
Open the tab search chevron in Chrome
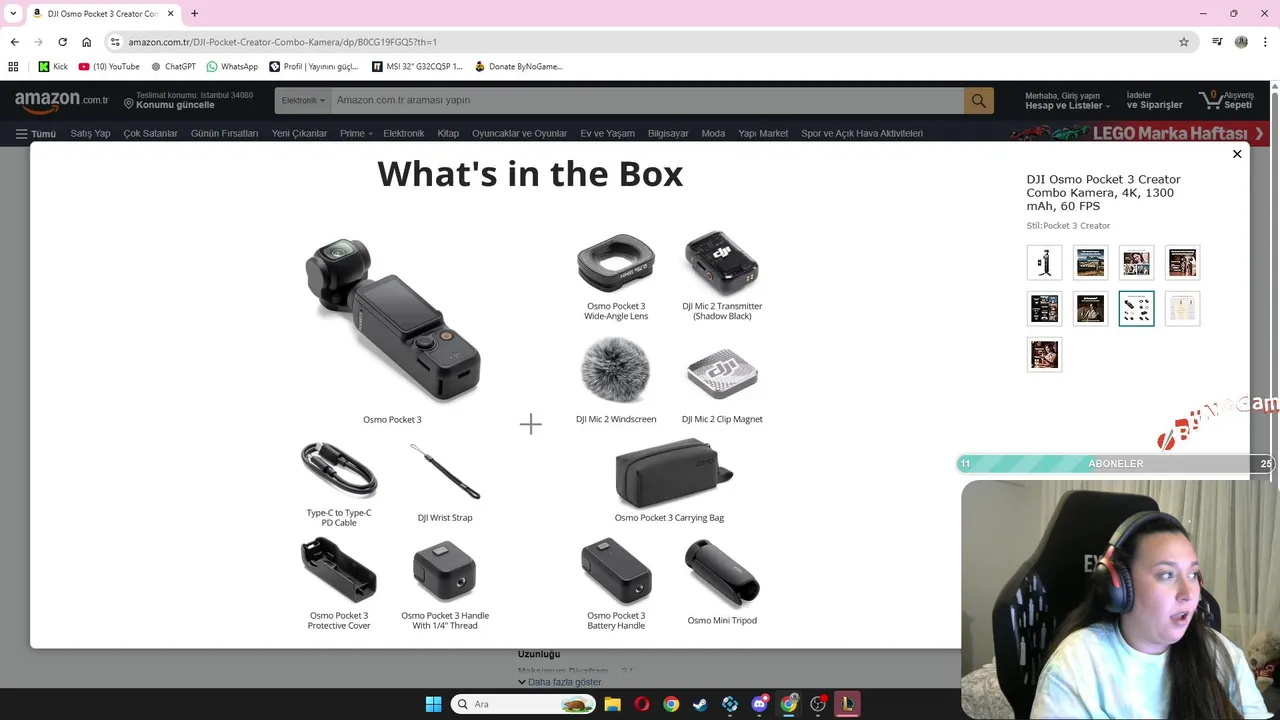13,14
